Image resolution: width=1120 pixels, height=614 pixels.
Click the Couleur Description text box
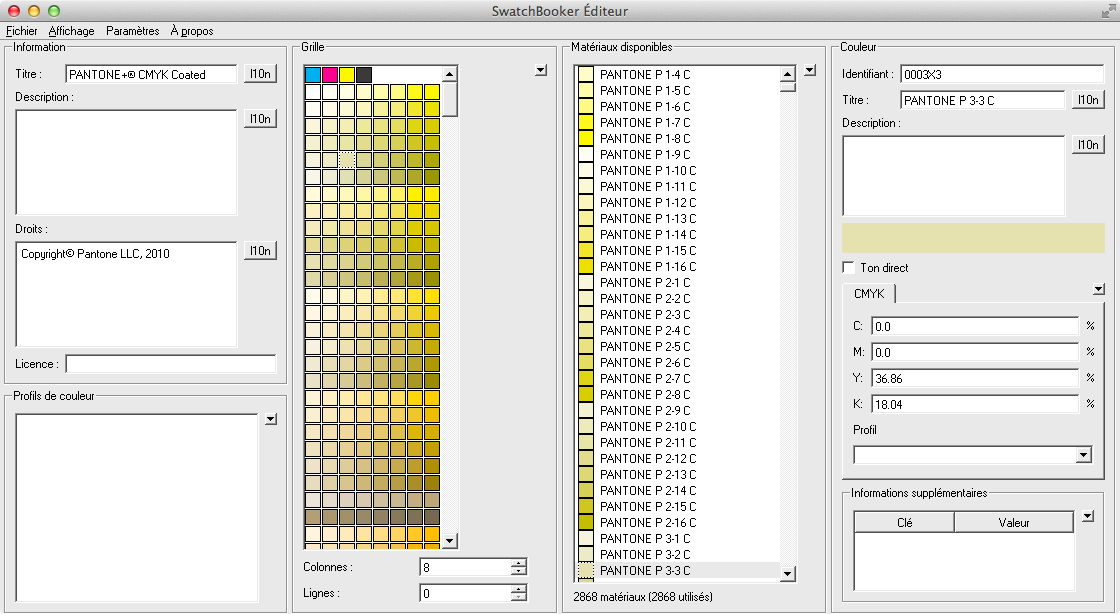954,176
